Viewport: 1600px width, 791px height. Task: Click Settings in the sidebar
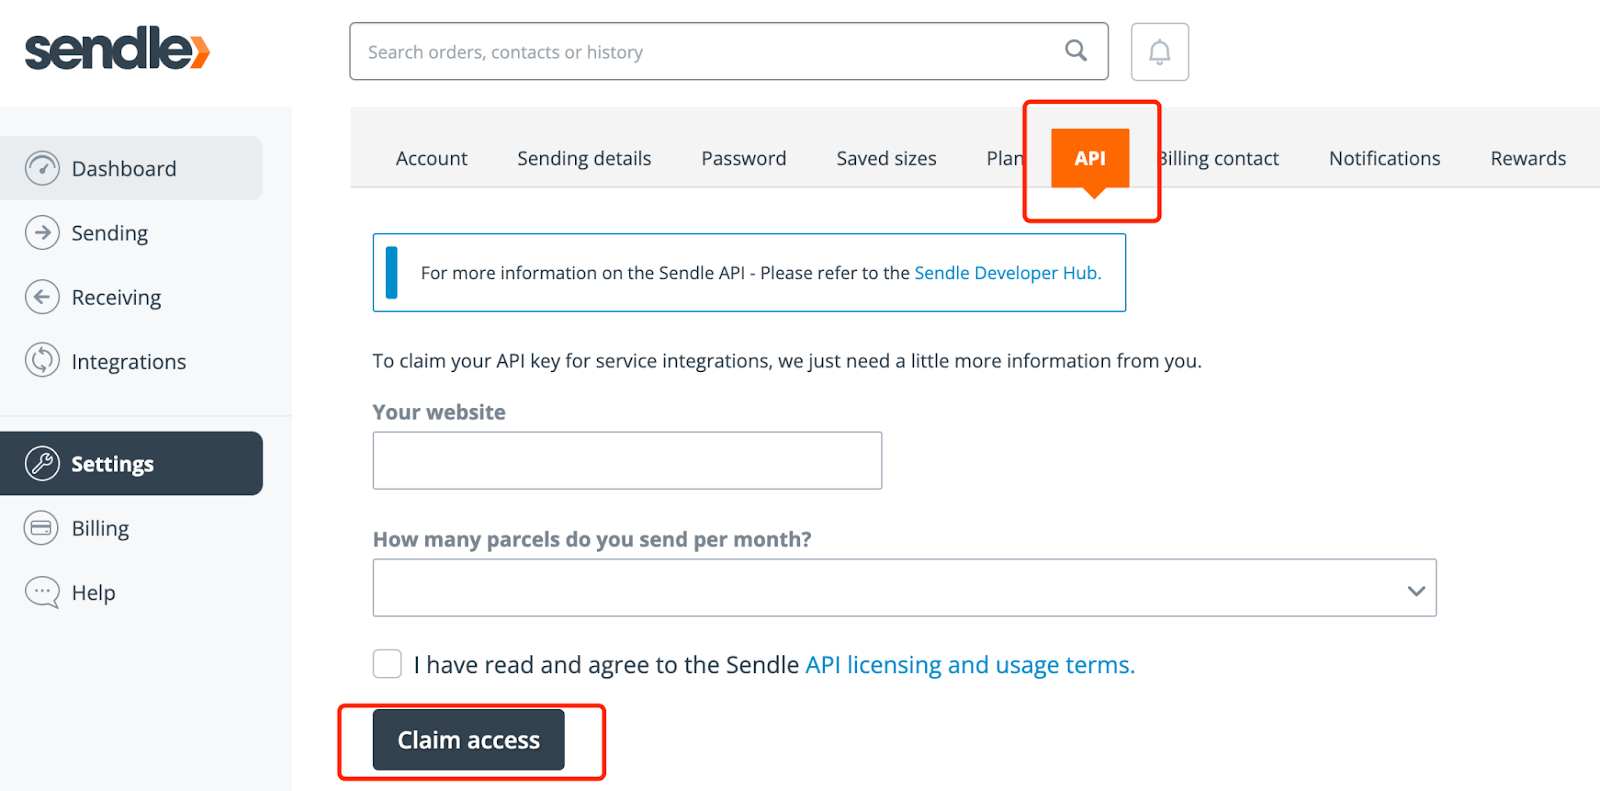[131, 463]
